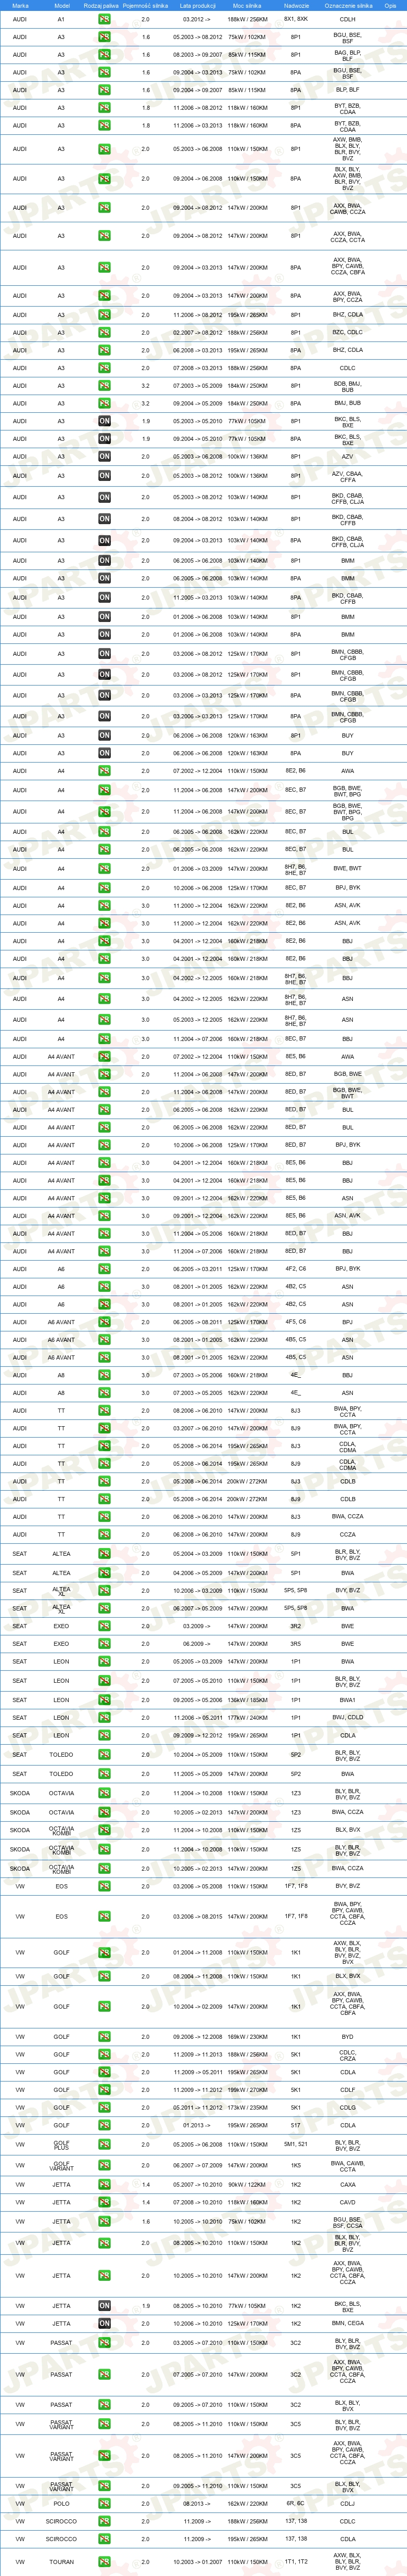Click the power cell 169kW / 230KM
The width and height of the screenshot is (407, 2576).
click(247, 2037)
